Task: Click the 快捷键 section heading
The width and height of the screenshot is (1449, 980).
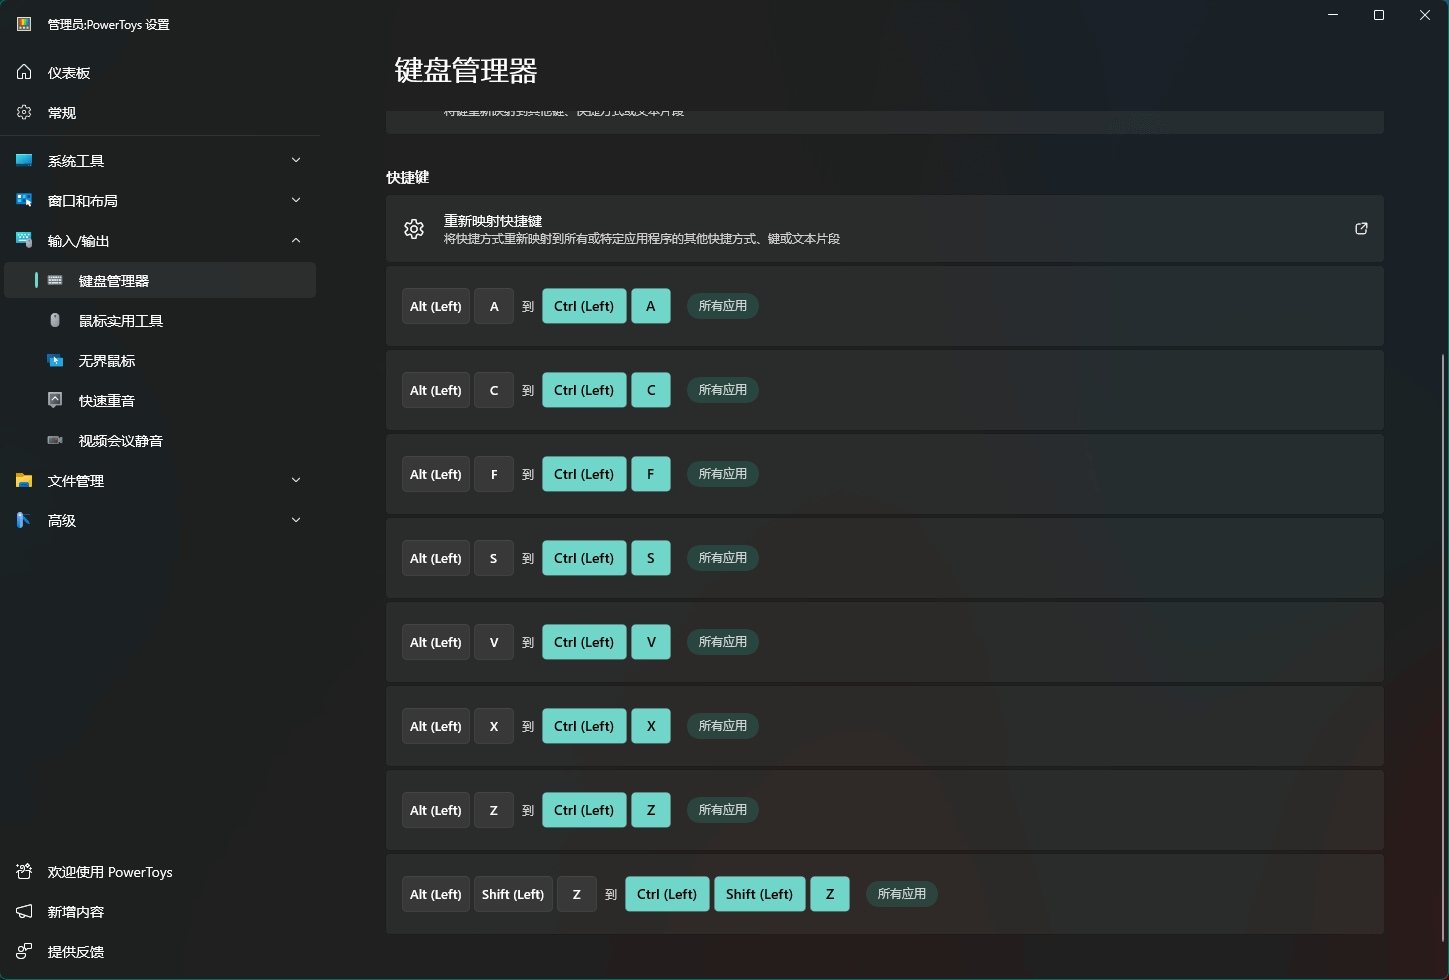Action: (x=408, y=177)
